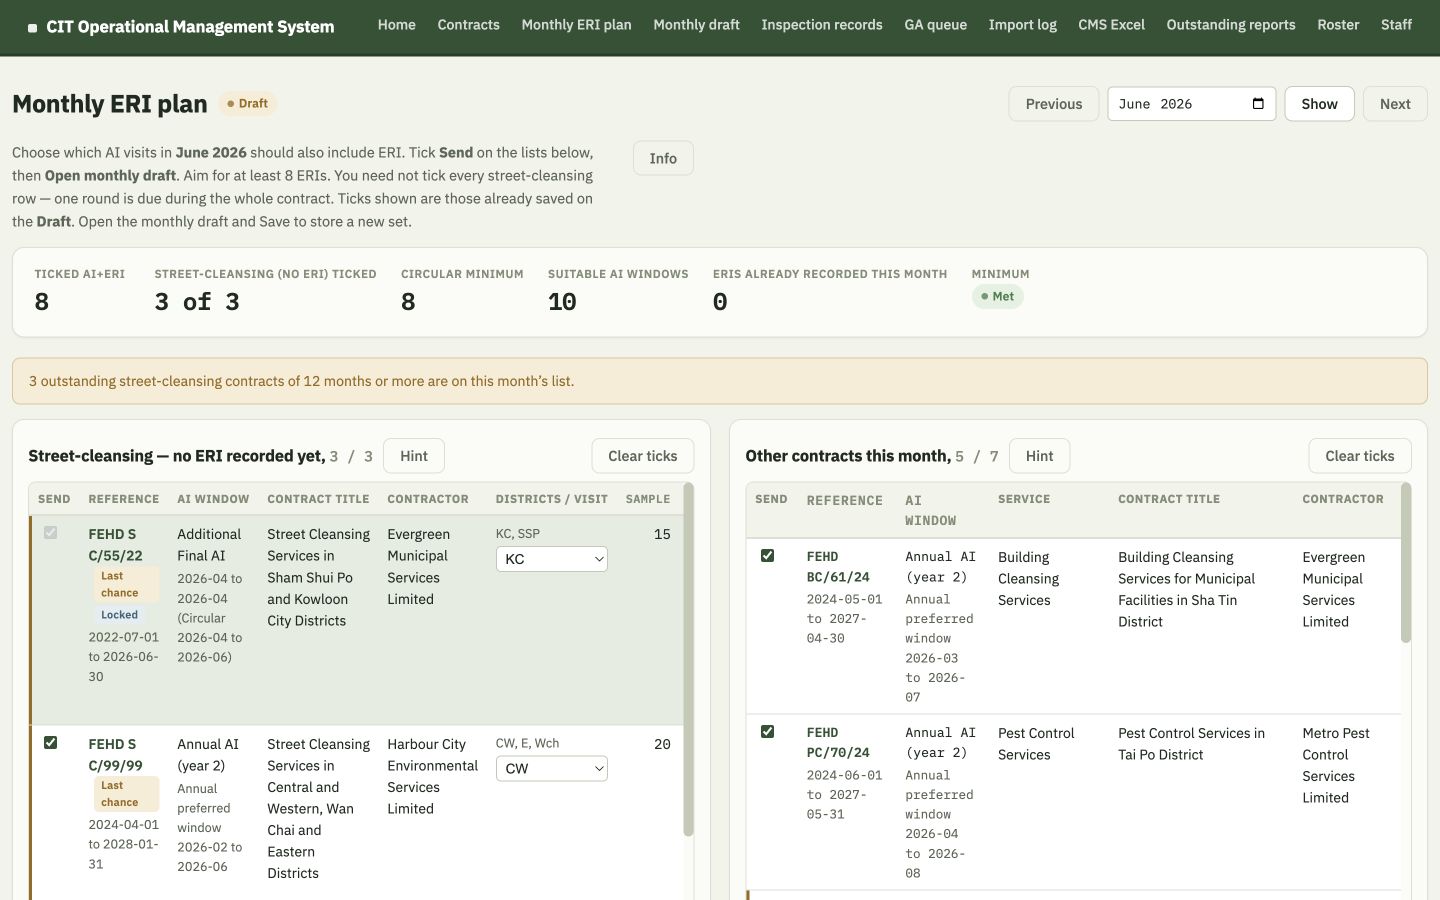1440x900 pixels.
Task: Toggle Send checkbox for FEHD S C/99/99
Action: (50, 742)
